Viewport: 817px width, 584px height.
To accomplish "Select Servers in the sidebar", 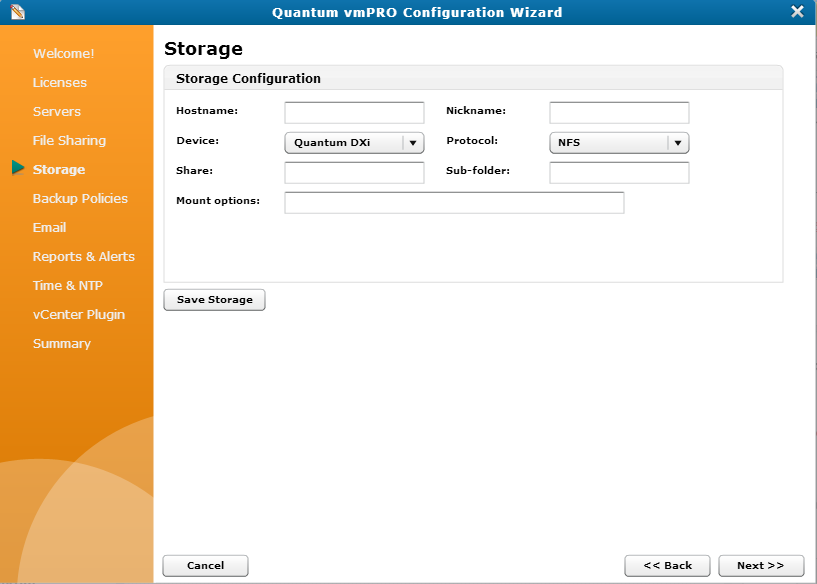I will [56, 111].
